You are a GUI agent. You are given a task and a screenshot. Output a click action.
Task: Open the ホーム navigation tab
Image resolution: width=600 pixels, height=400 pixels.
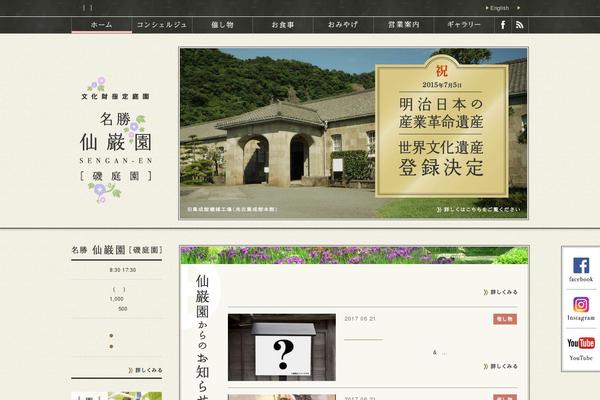[102, 25]
